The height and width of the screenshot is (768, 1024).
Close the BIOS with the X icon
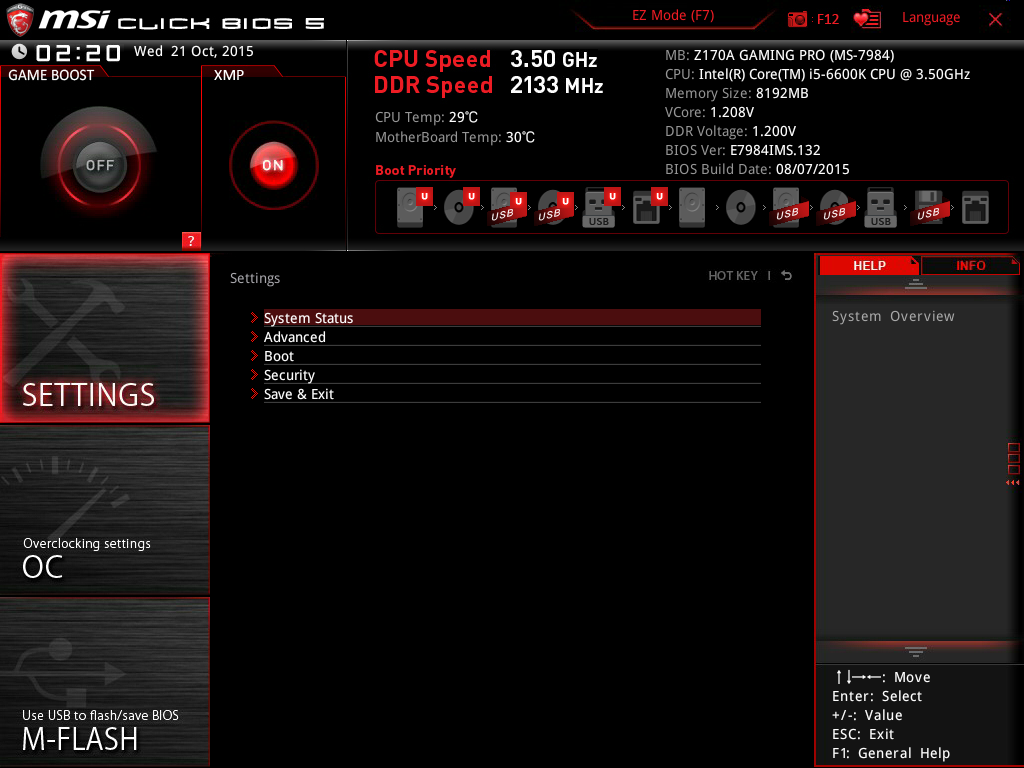(995, 19)
